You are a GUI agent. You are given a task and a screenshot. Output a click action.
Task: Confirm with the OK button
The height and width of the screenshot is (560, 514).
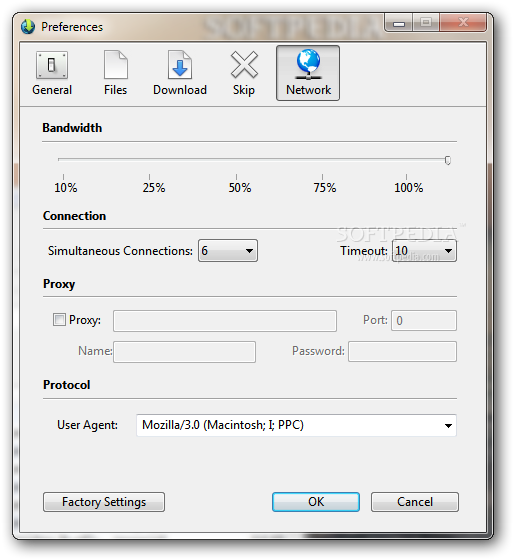point(316,502)
